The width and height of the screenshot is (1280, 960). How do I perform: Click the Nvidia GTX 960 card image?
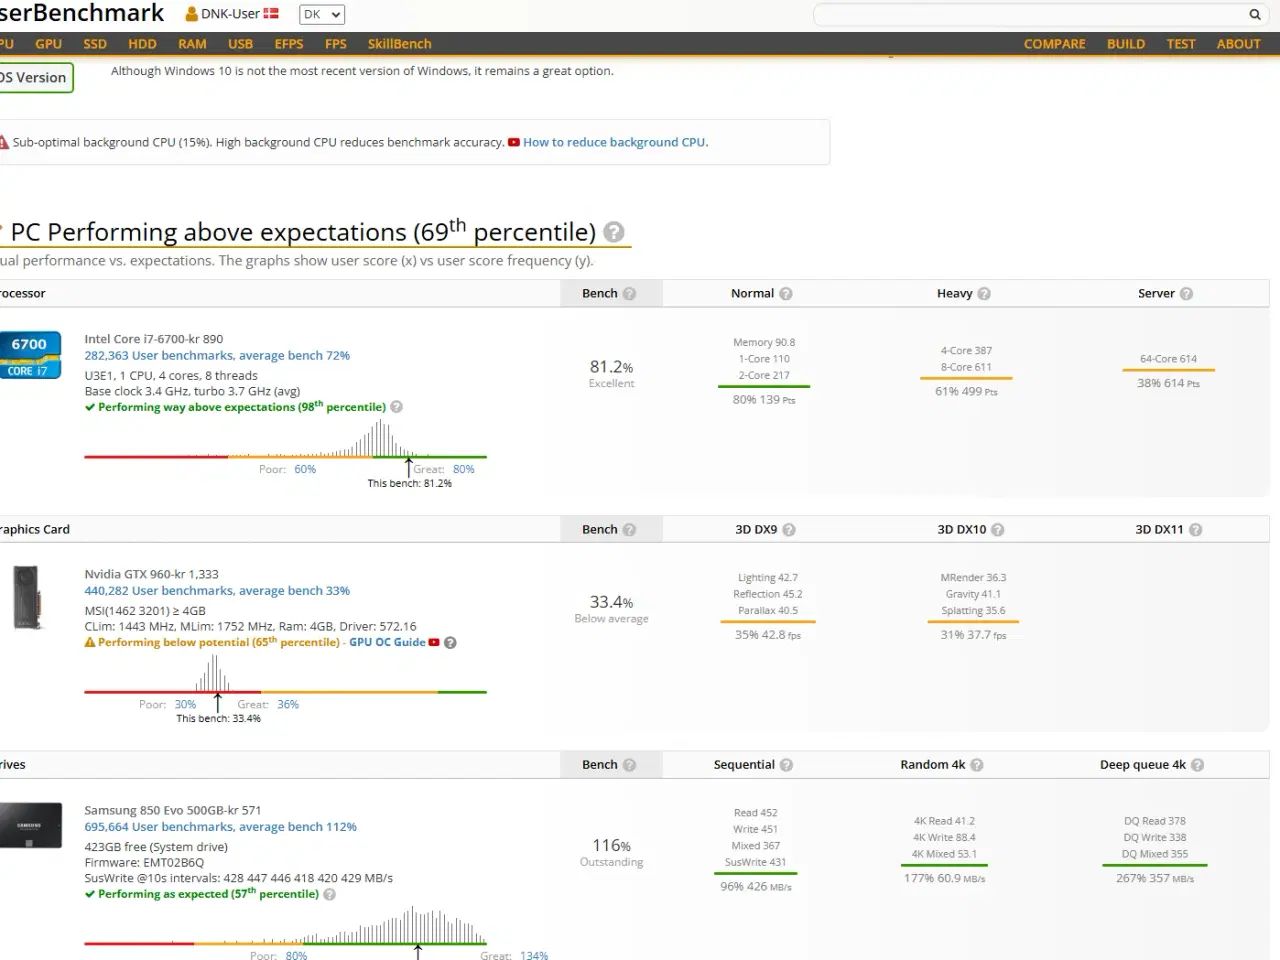pyautogui.click(x=27, y=597)
